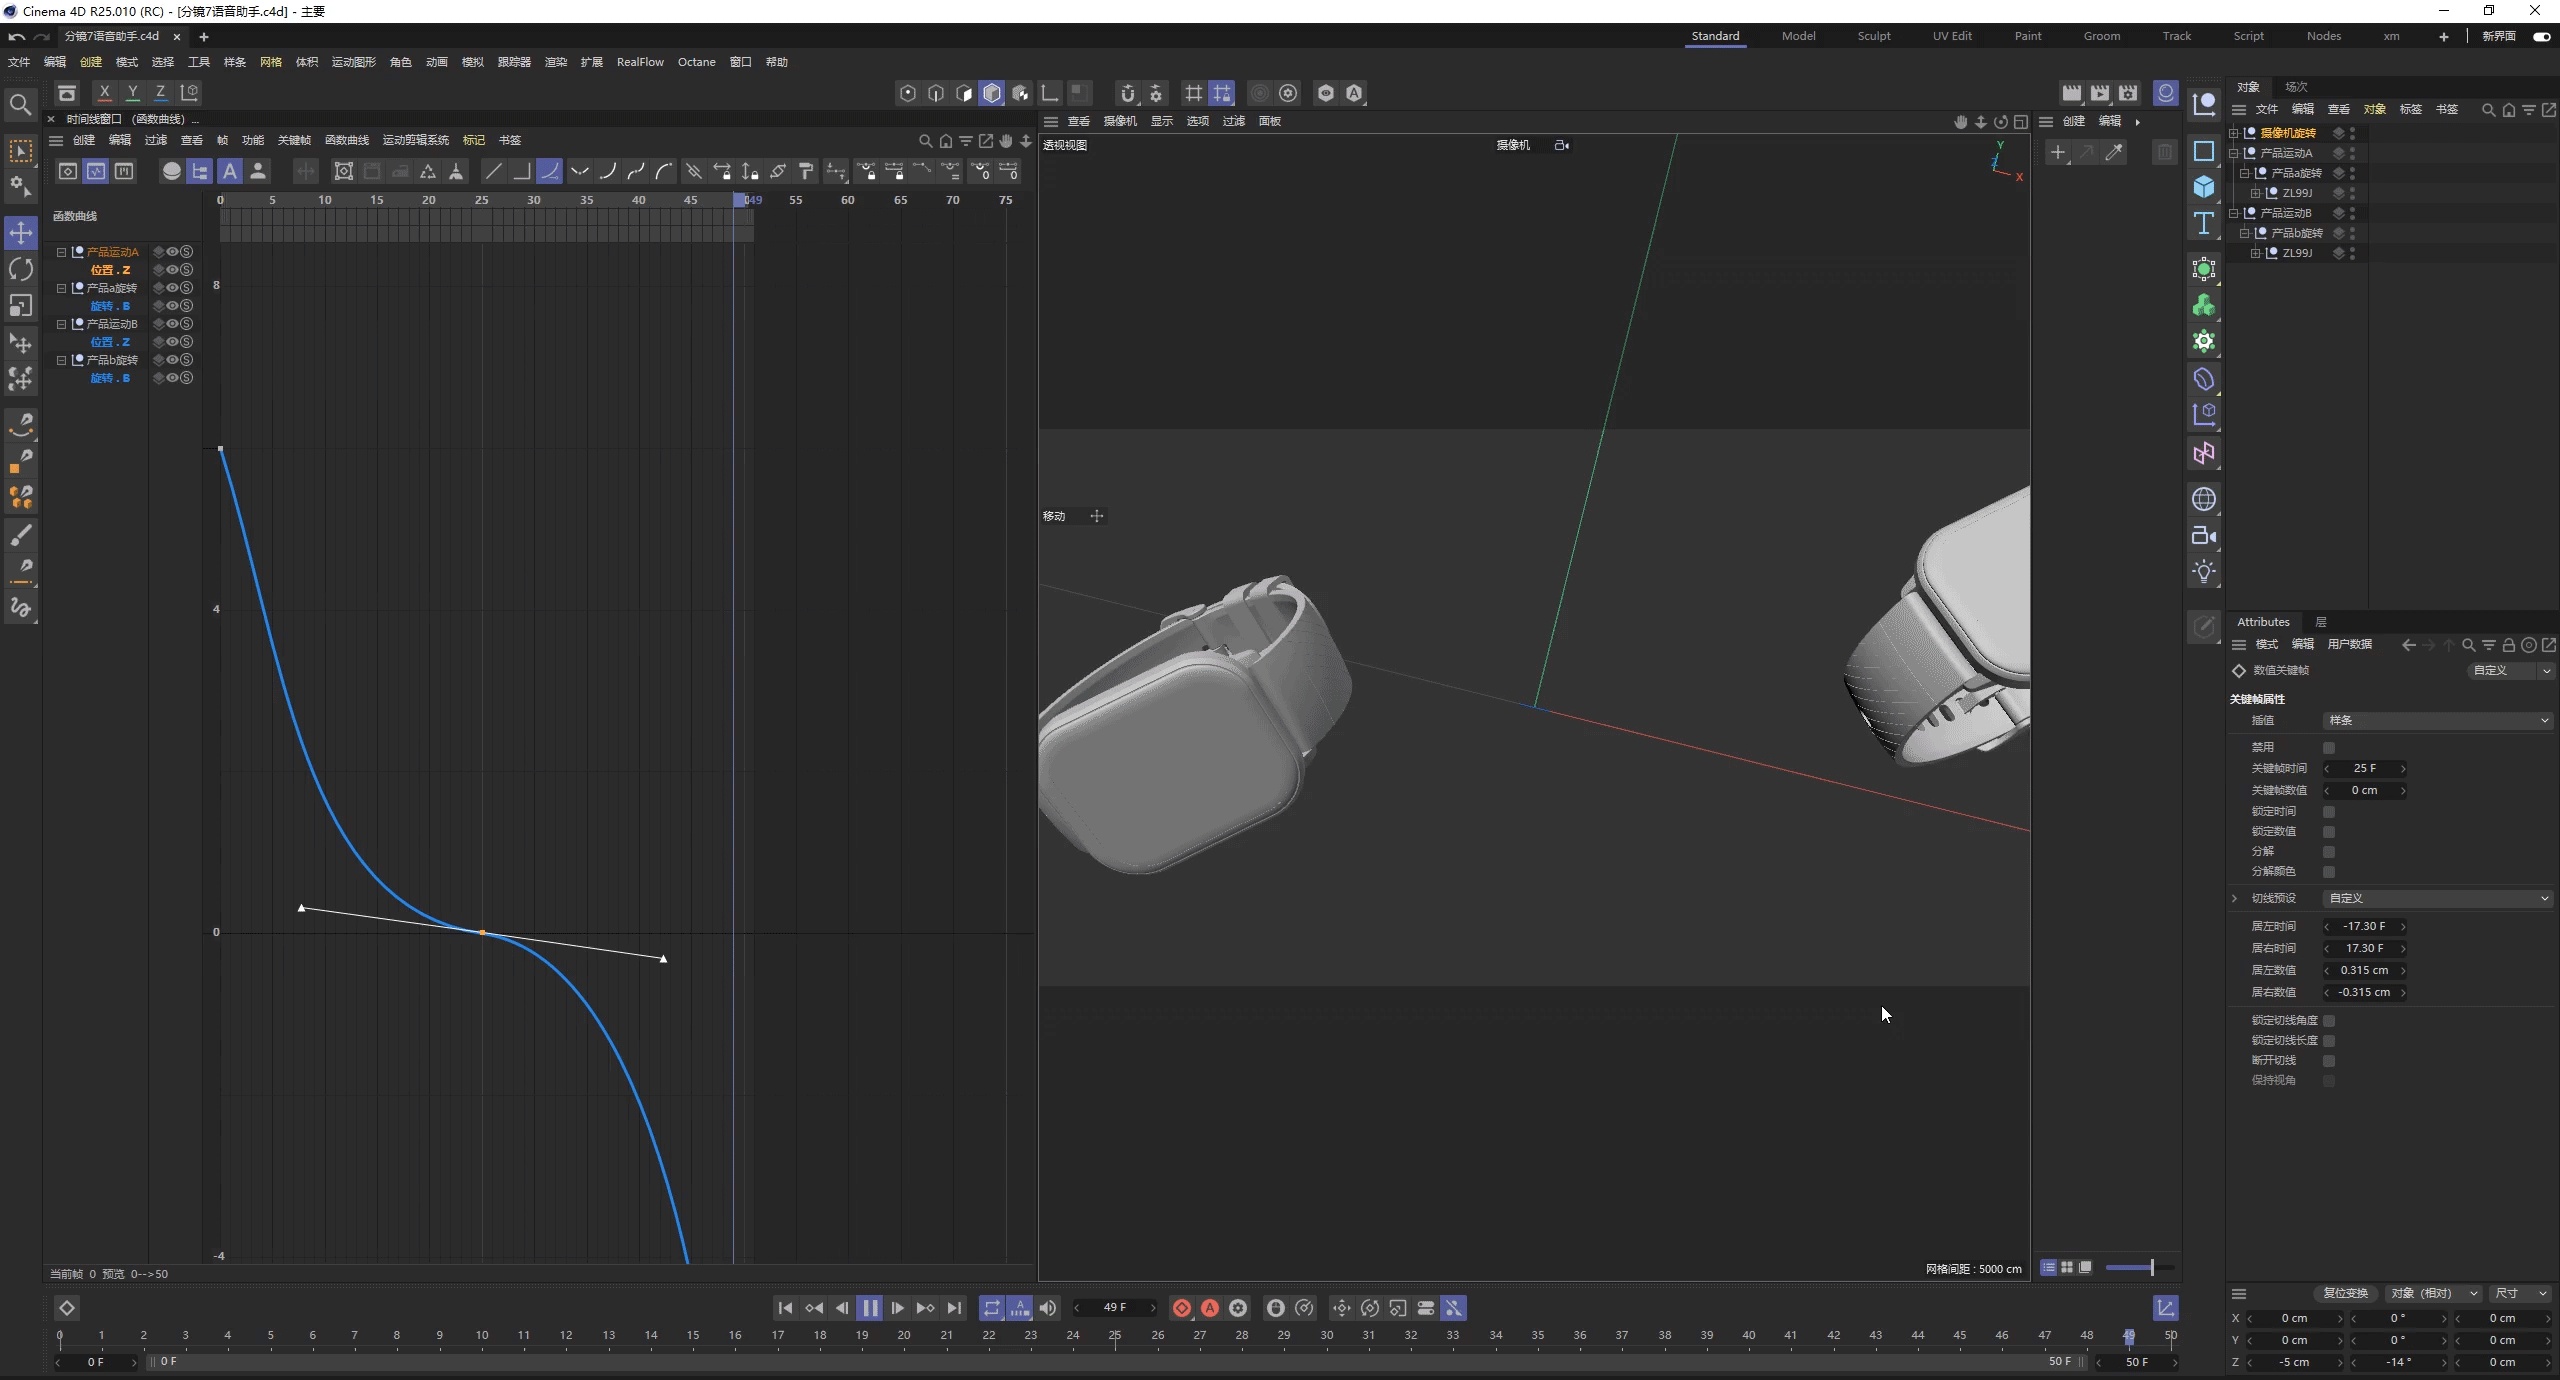Select the 位置 . Z track of 产品运动B

[x=110, y=342]
